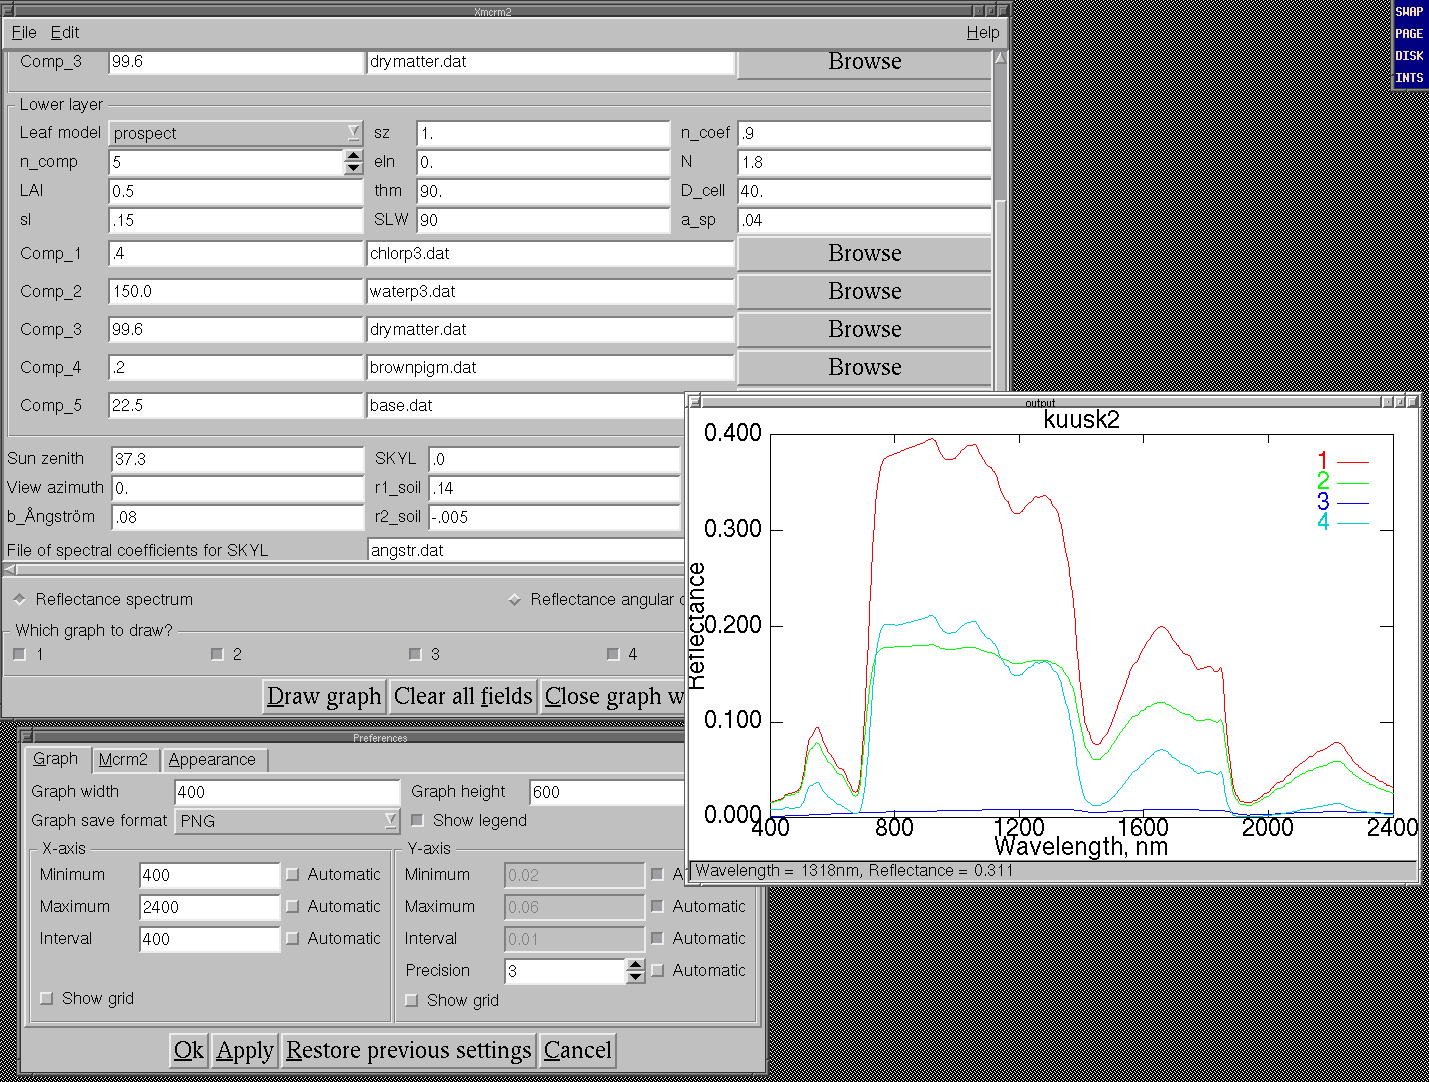The height and width of the screenshot is (1082, 1429).
Task: Enable the Show legend checkbox
Action: pos(418,820)
